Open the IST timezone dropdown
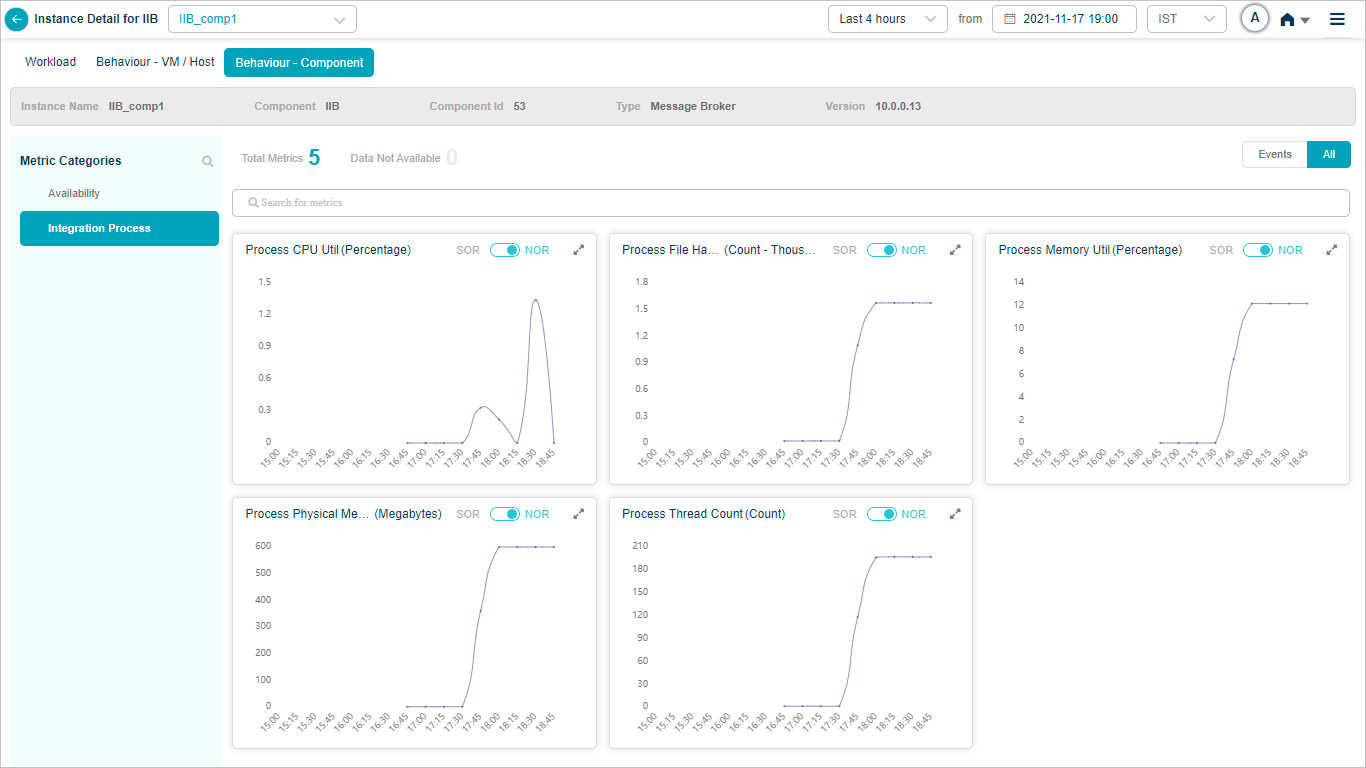The image size is (1366, 768). tap(1186, 19)
